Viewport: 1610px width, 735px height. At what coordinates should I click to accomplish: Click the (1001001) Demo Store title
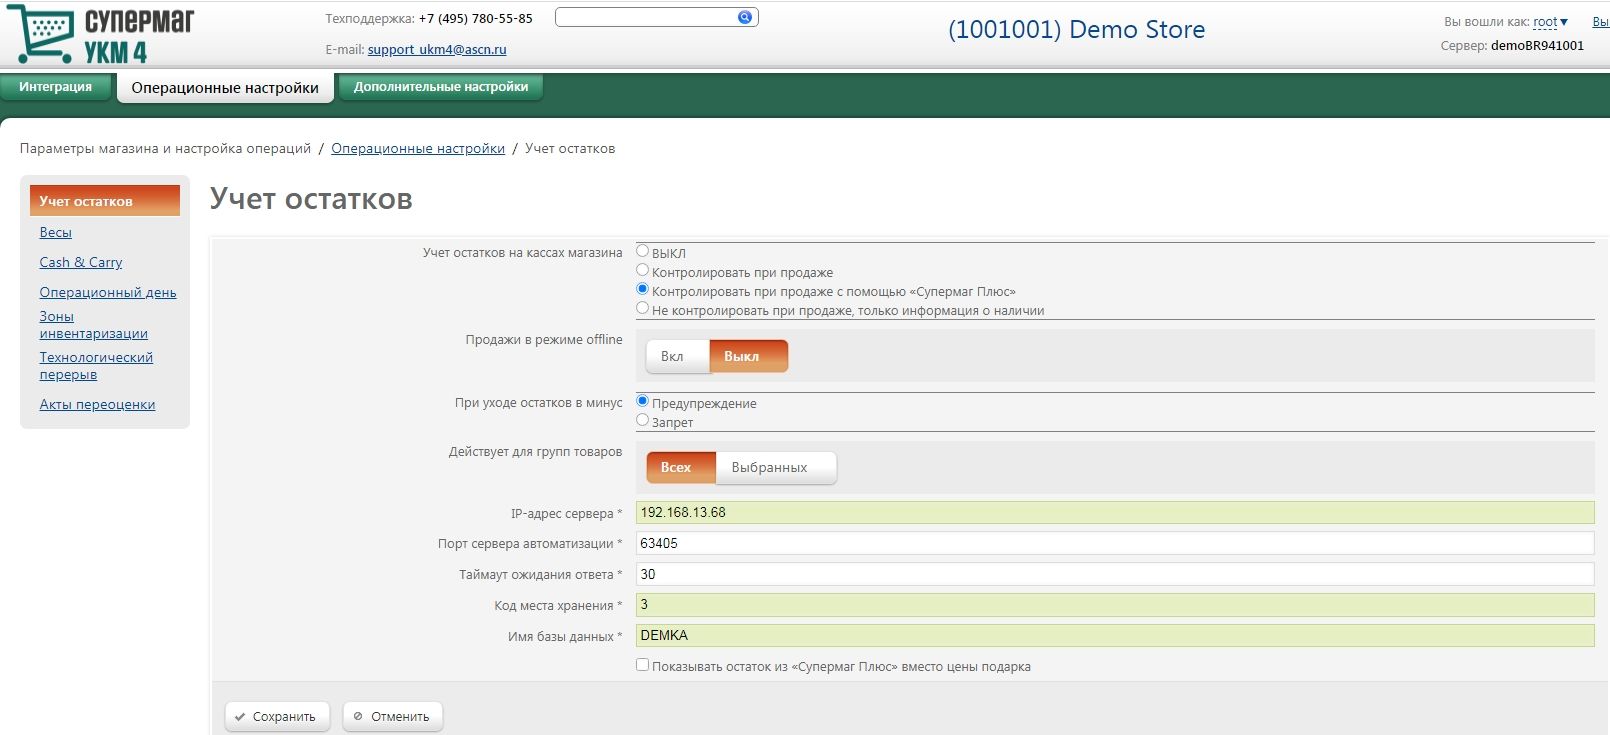coord(1076,29)
